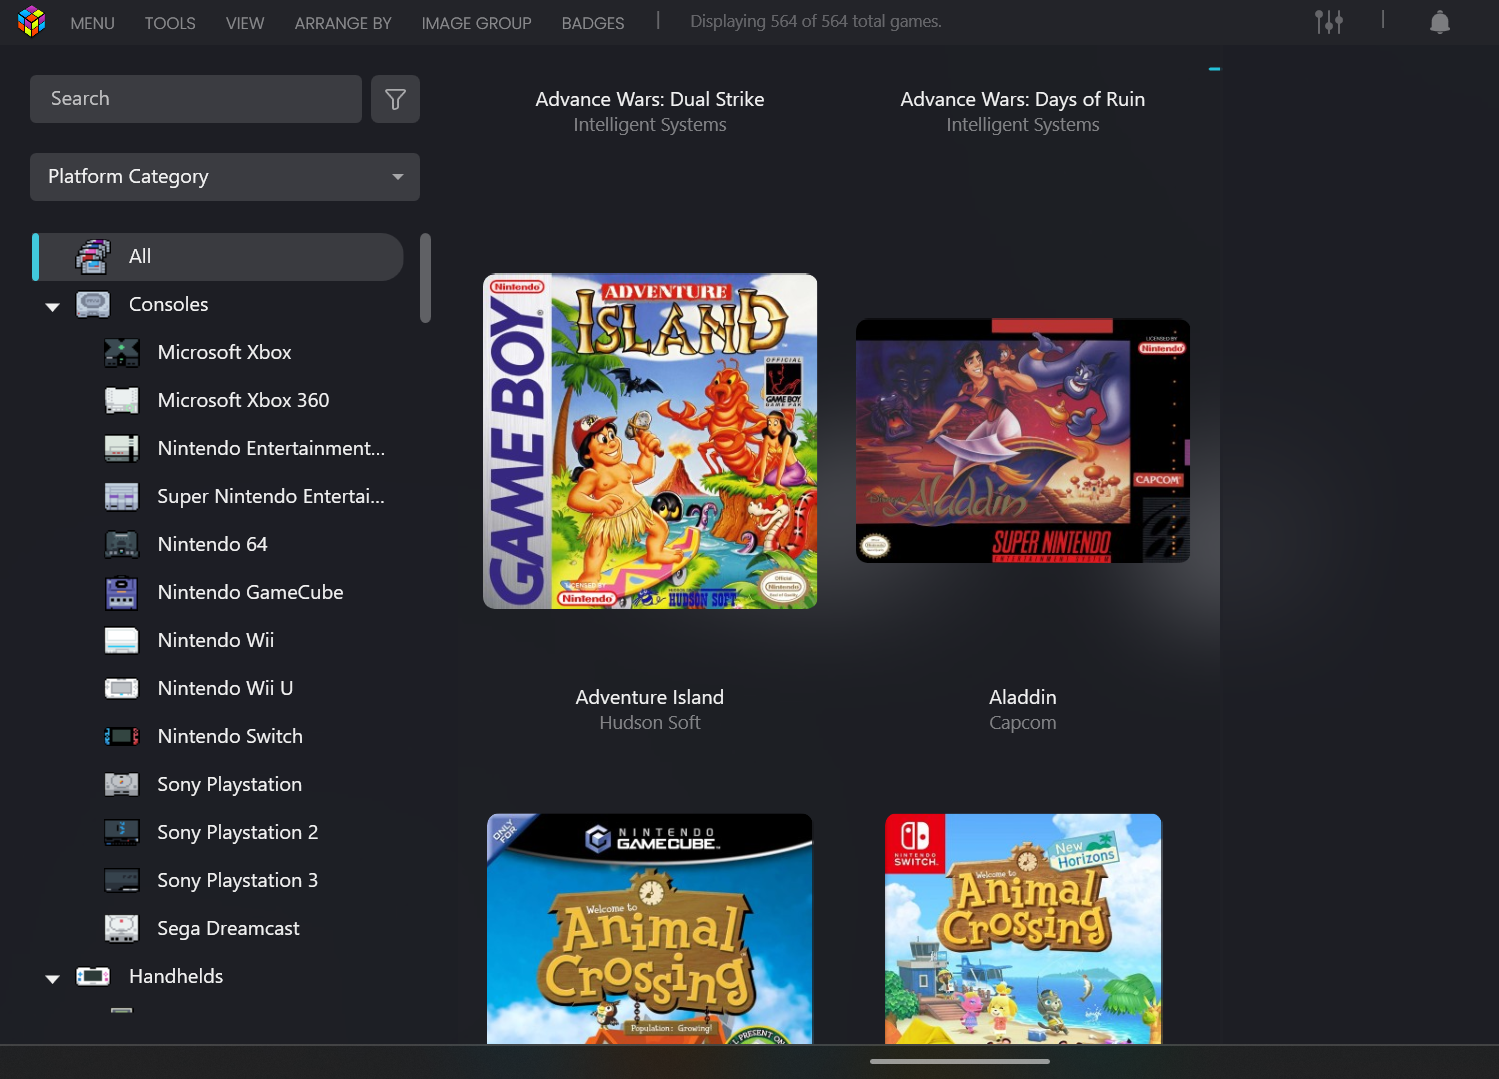Select Microsoft Xbox 360 platform label
The width and height of the screenshot is (1499, 1079).
pyautogui.click(x=244, y=400)
